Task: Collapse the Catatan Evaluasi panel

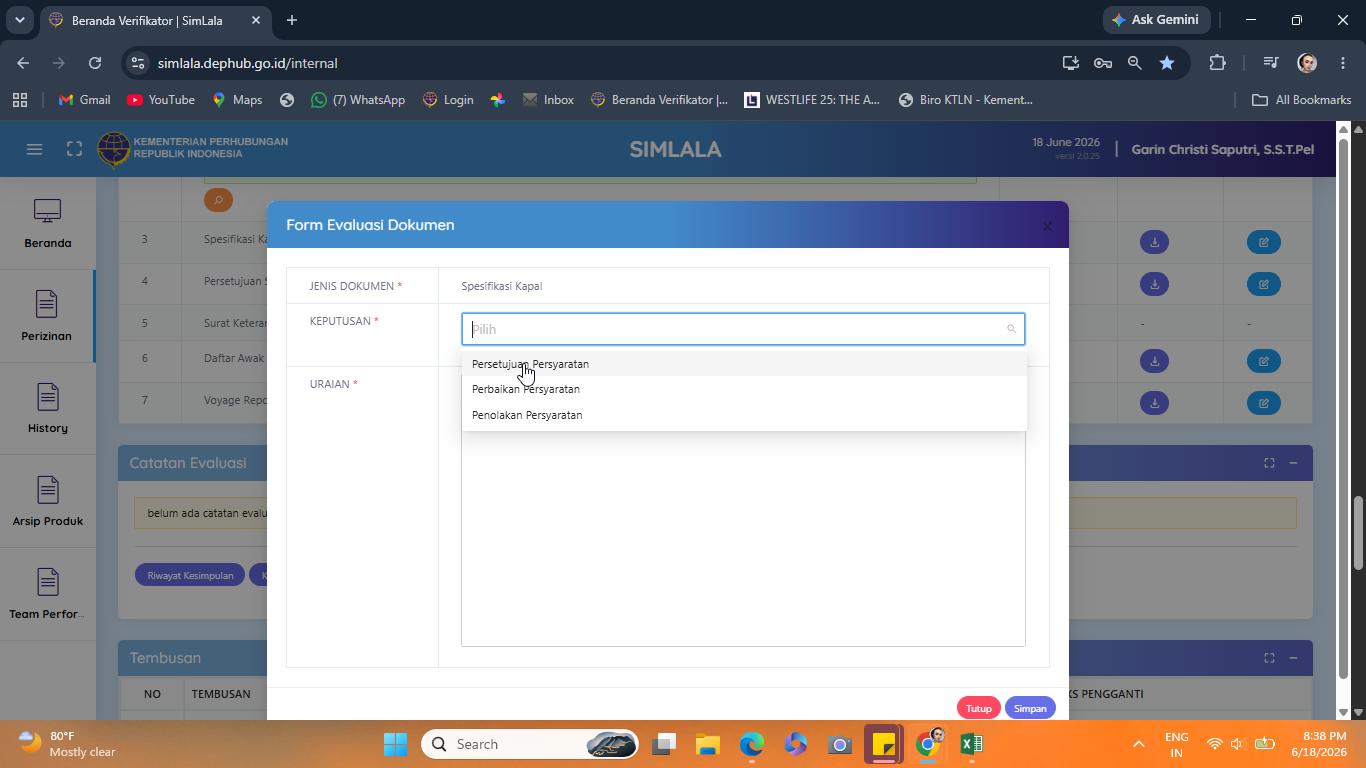Action: pos(1293,463)
